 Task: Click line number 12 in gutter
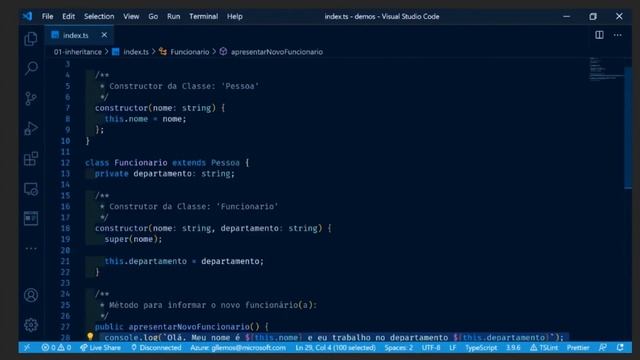[65, 163]
